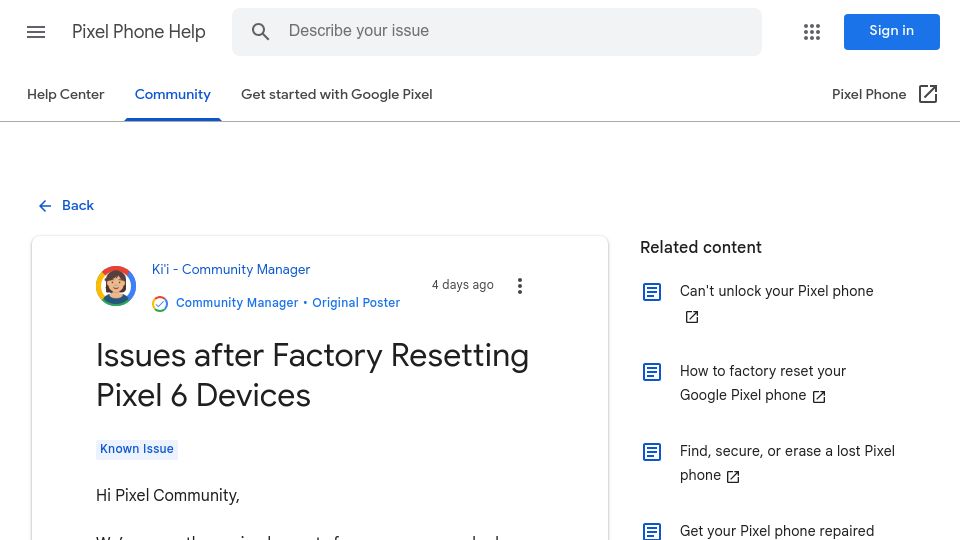The image size is (960, 540).
Task: Open Find, secure, or erase a lost Pixel phone
Action: 787,463
